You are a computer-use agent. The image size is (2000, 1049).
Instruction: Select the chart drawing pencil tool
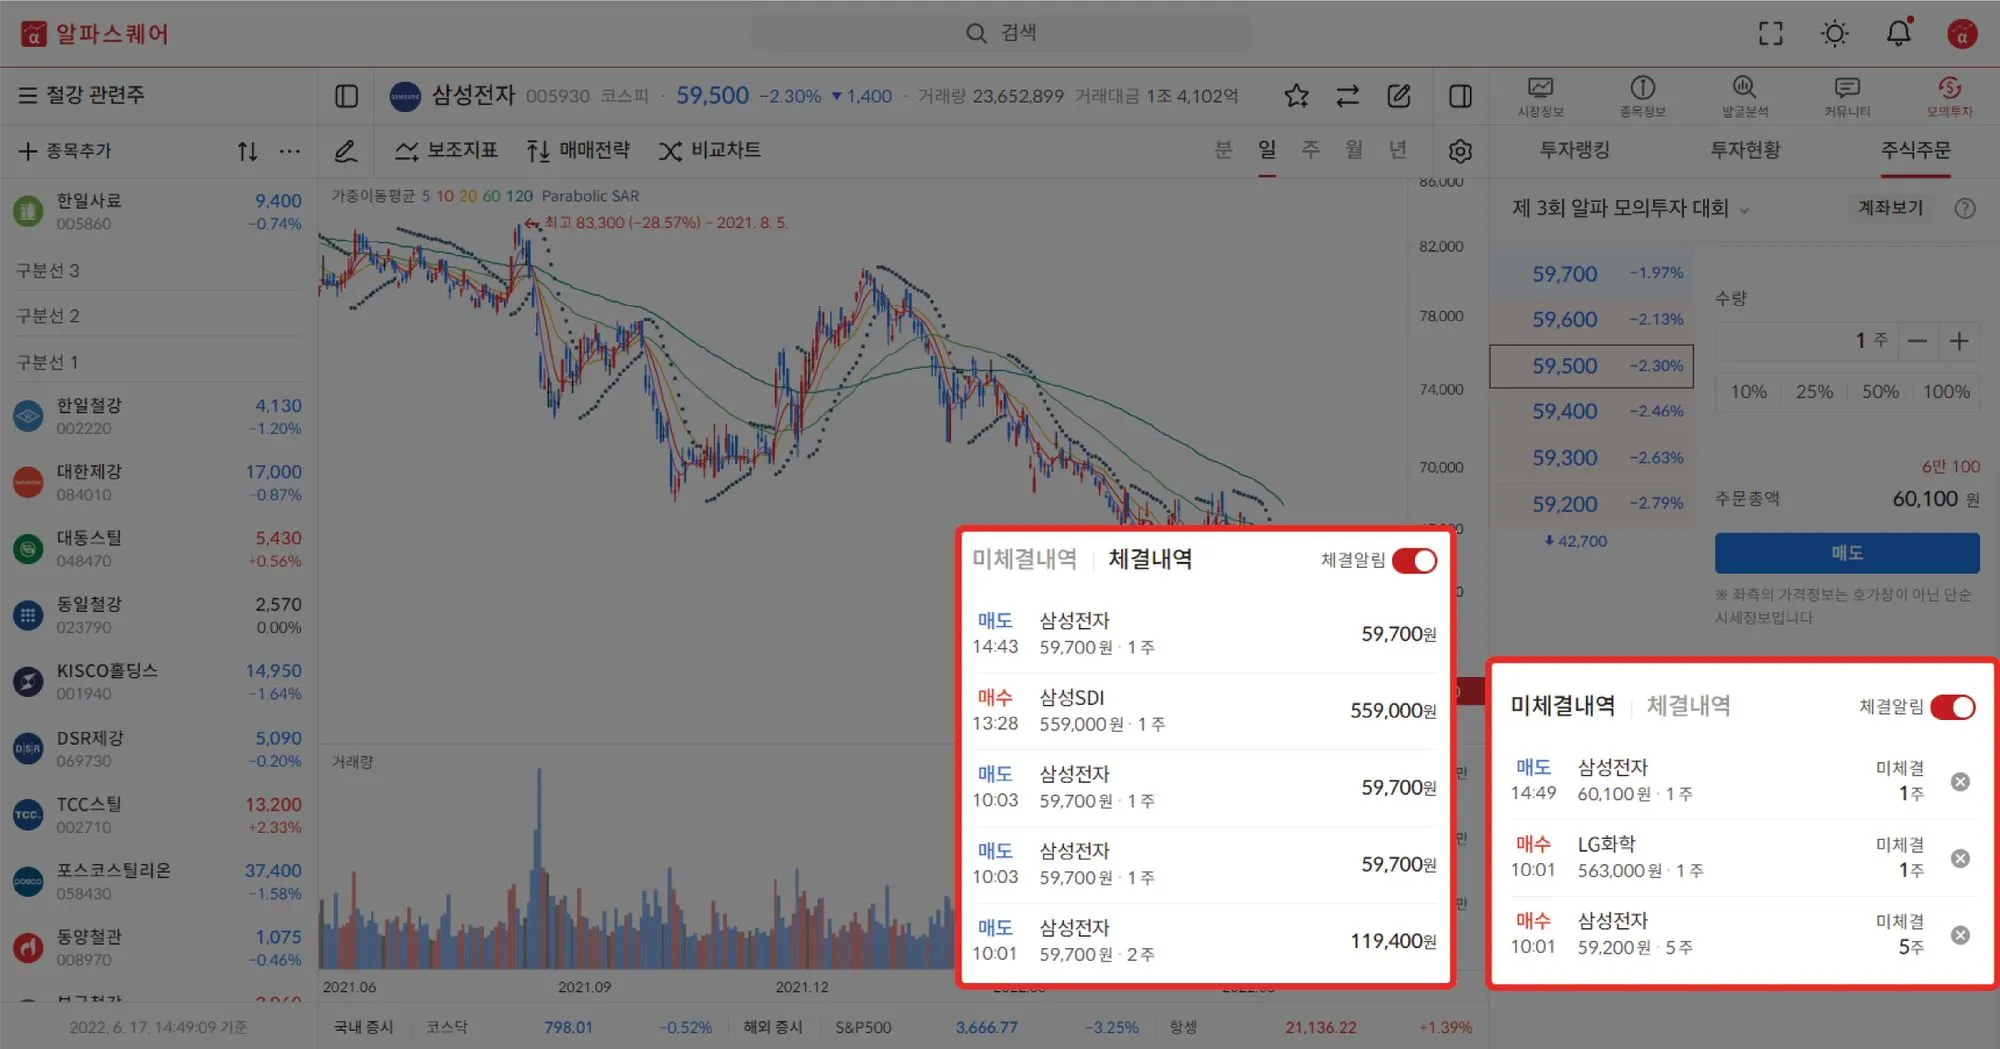tap(346, 151)
